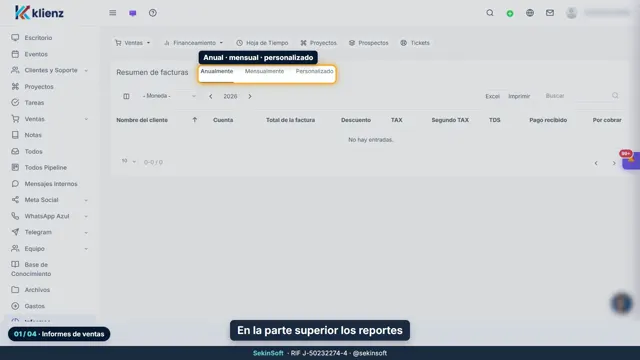
Task: Click the Descuento column header
Action: [356, 120]
